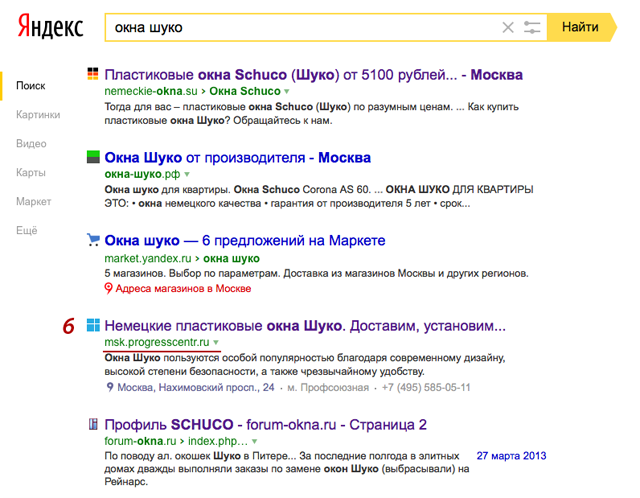Viewport: 640px width, 498px height.
Task: Open address Москва, Нахимовский просп., 24
Action: 196,387
